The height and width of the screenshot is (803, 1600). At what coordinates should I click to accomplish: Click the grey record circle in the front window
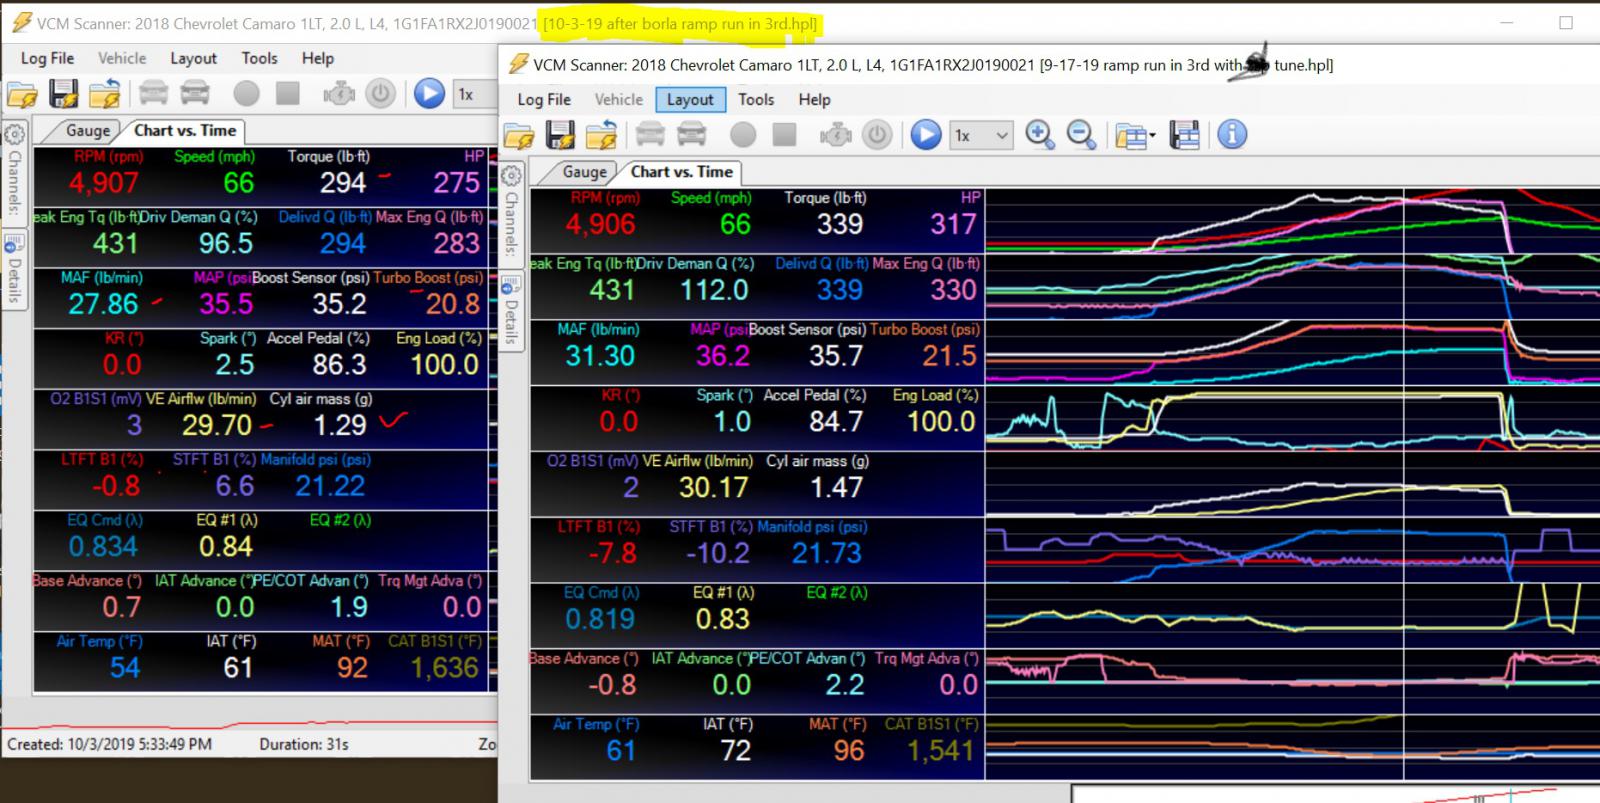pyautogui.click(x=742, y=135)
